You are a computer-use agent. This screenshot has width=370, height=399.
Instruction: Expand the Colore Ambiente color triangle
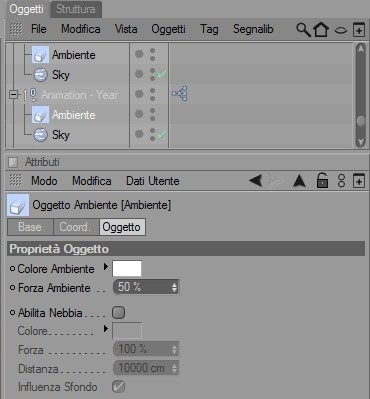click(106, 267)
